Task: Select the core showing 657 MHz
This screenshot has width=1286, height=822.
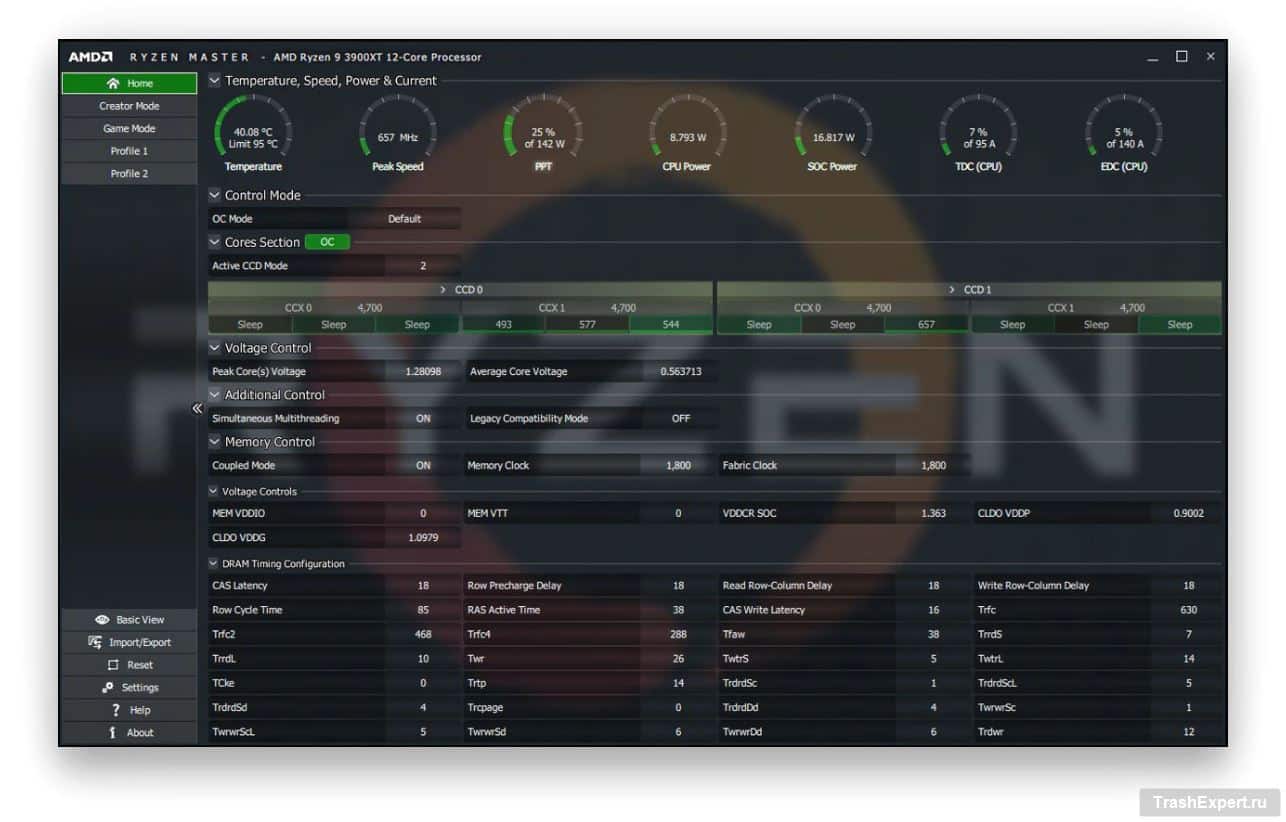Action: tap(927, 324)
